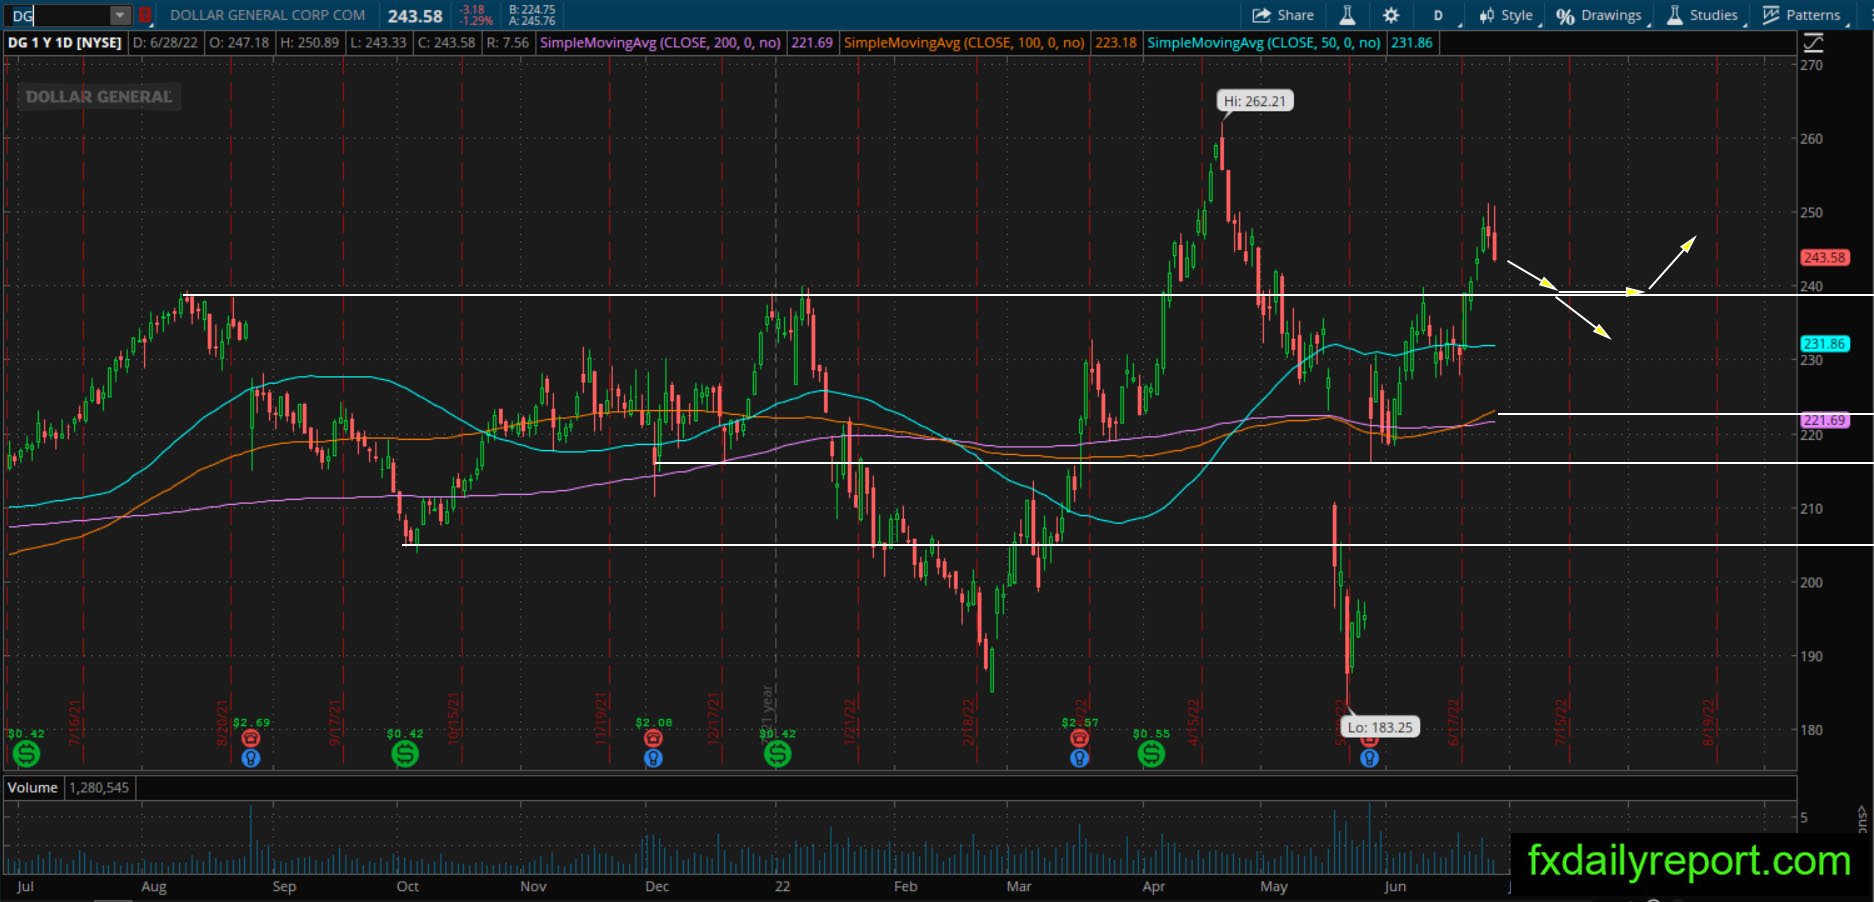Click the cyan 231.86 SMA axis tag
Viewport: 1874px width, 902px height.
(1824, 343)
